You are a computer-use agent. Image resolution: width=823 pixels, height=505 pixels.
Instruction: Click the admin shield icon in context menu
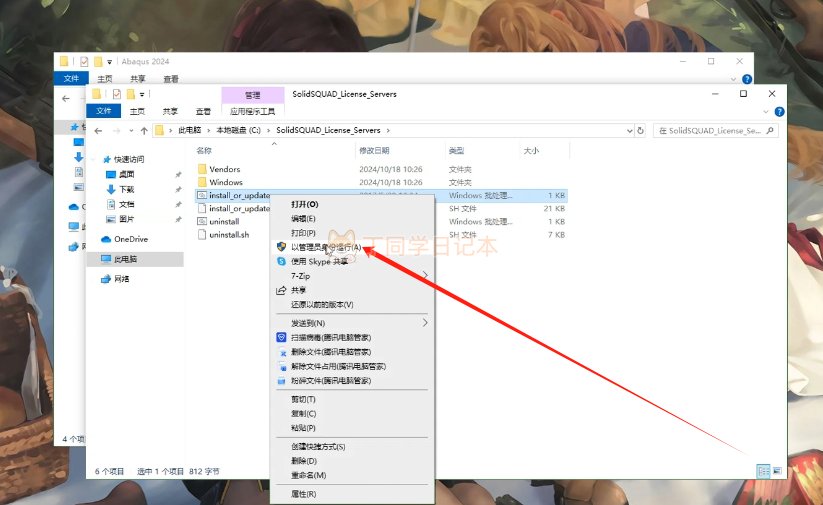pyautogui.click(x=281, y=247)
